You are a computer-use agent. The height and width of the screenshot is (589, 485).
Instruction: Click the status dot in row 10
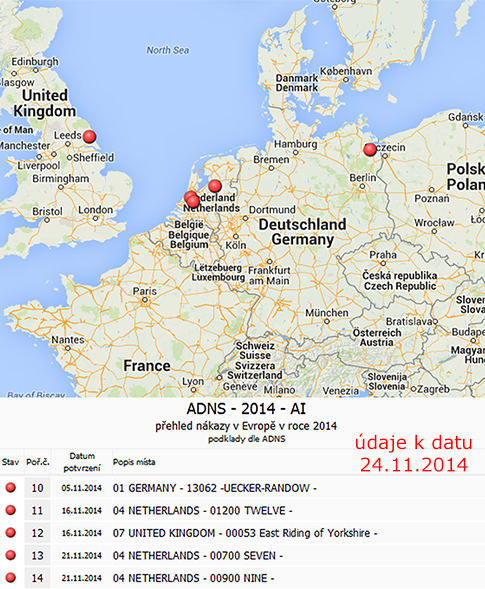coord(11,488)
